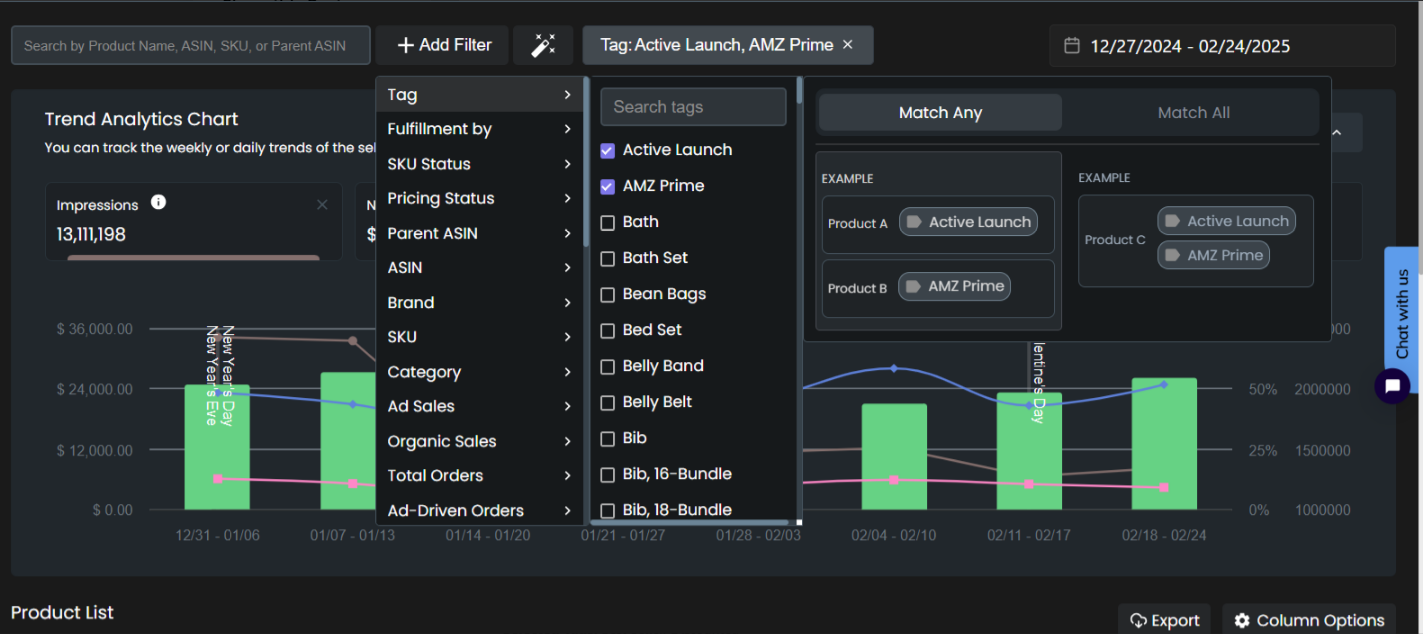
Task: Uncheck the AMZ Prime tag checkbox
Action: coord(607,186)
